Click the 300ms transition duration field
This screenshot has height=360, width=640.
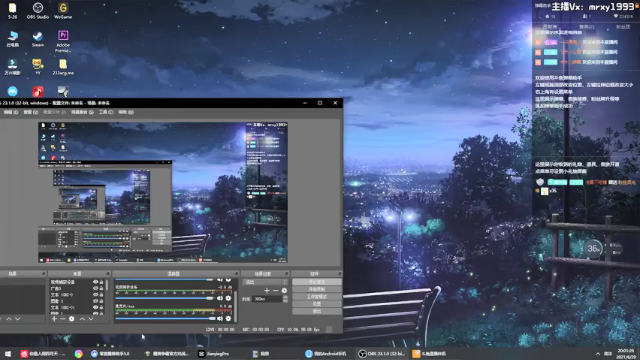coord(268,299)
